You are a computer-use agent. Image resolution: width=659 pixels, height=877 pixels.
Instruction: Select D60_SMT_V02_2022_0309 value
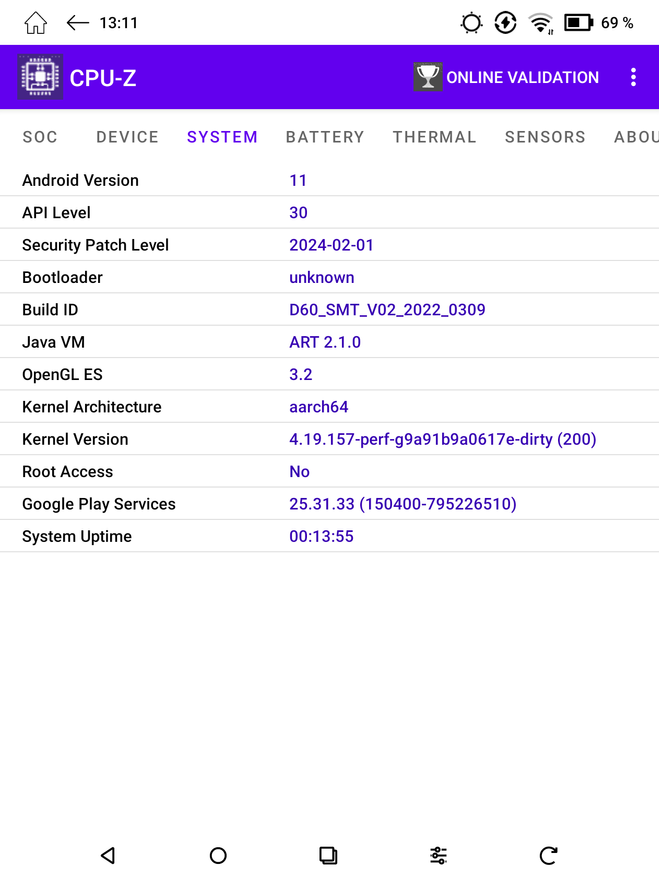pyautogui.click(x=387, y=310)
